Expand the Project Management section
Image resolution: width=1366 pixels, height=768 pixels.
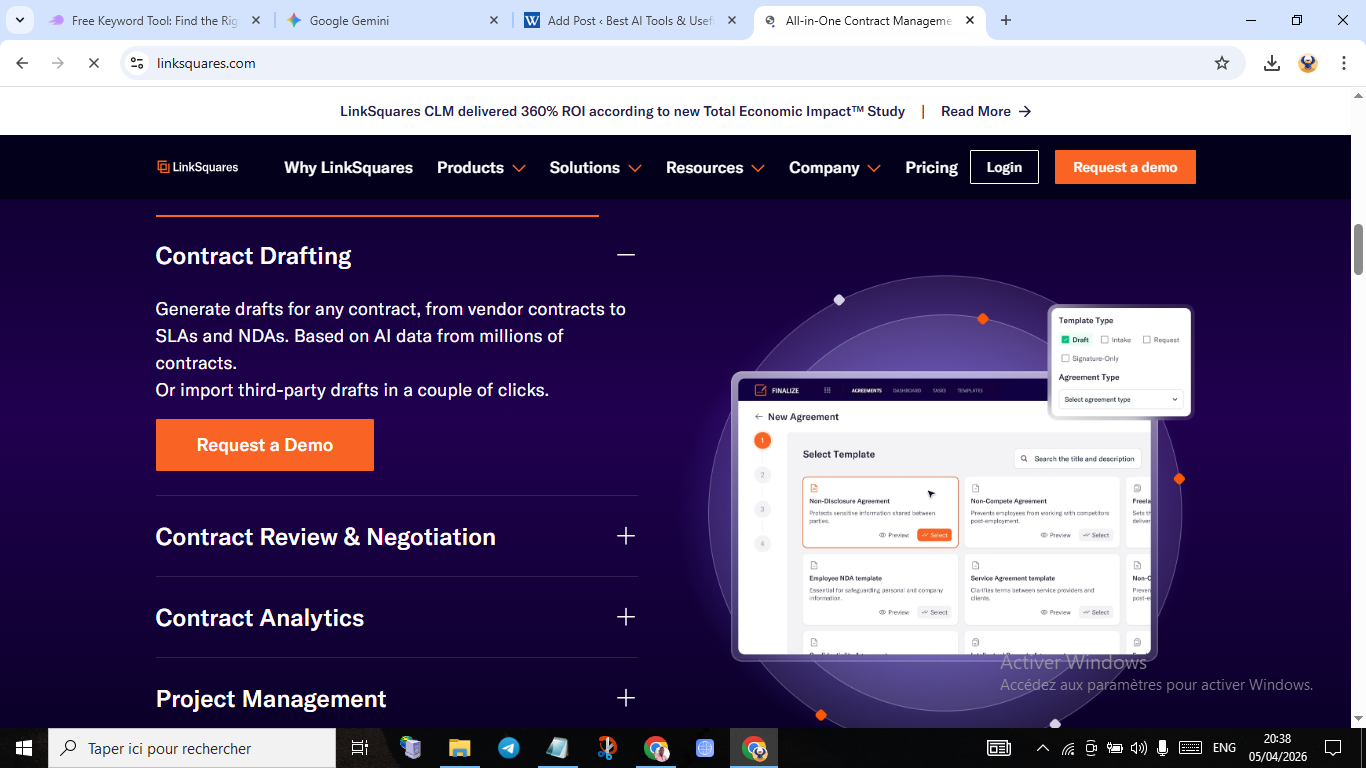pyautogui.click(x=626, y=698)
